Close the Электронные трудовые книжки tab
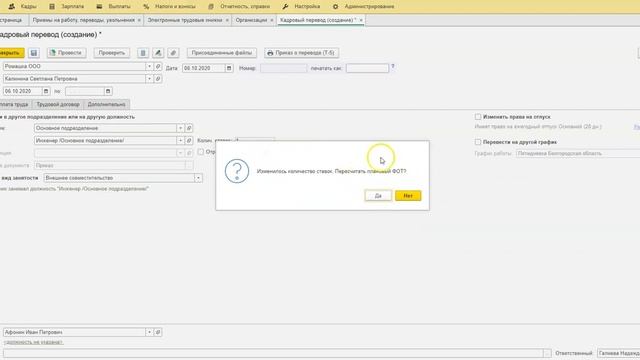Viewport: 640px width, 360px height. 227,20
